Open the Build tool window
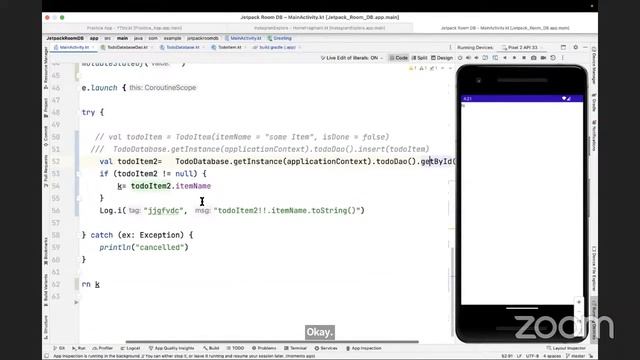The width and height of the screenshot is (640, 360). pyautogui.click(x=211, y=348)
